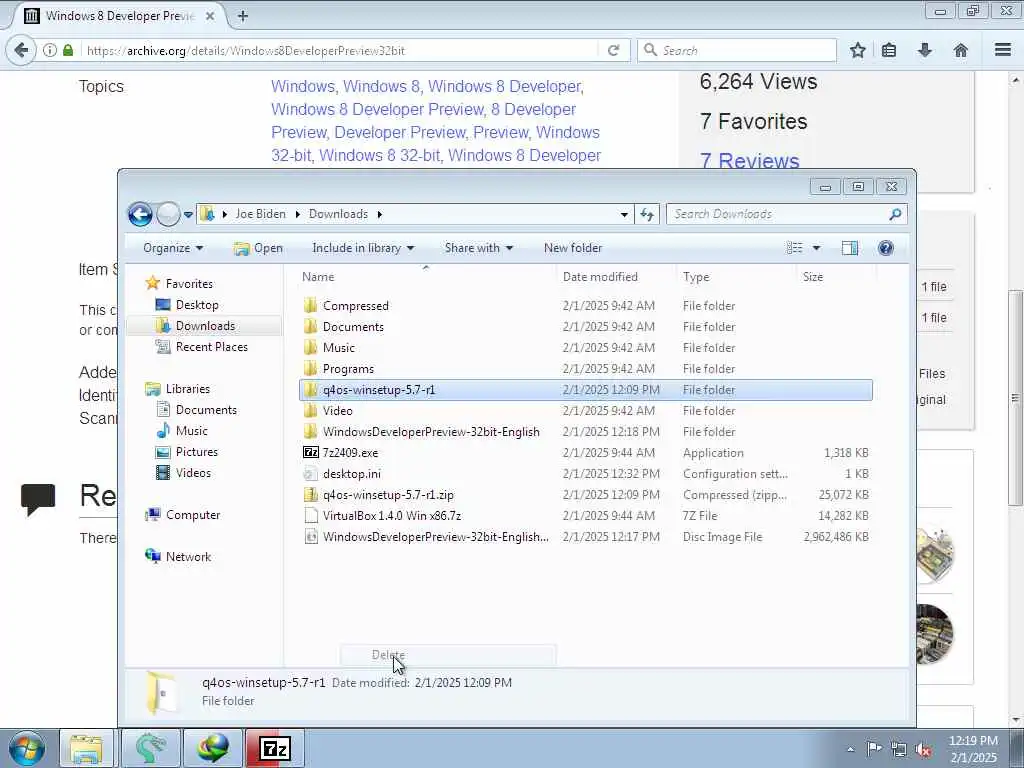Open the Videos library in the sidebar
This screenshot has width=1024, height=768.
tap(193, 473)
